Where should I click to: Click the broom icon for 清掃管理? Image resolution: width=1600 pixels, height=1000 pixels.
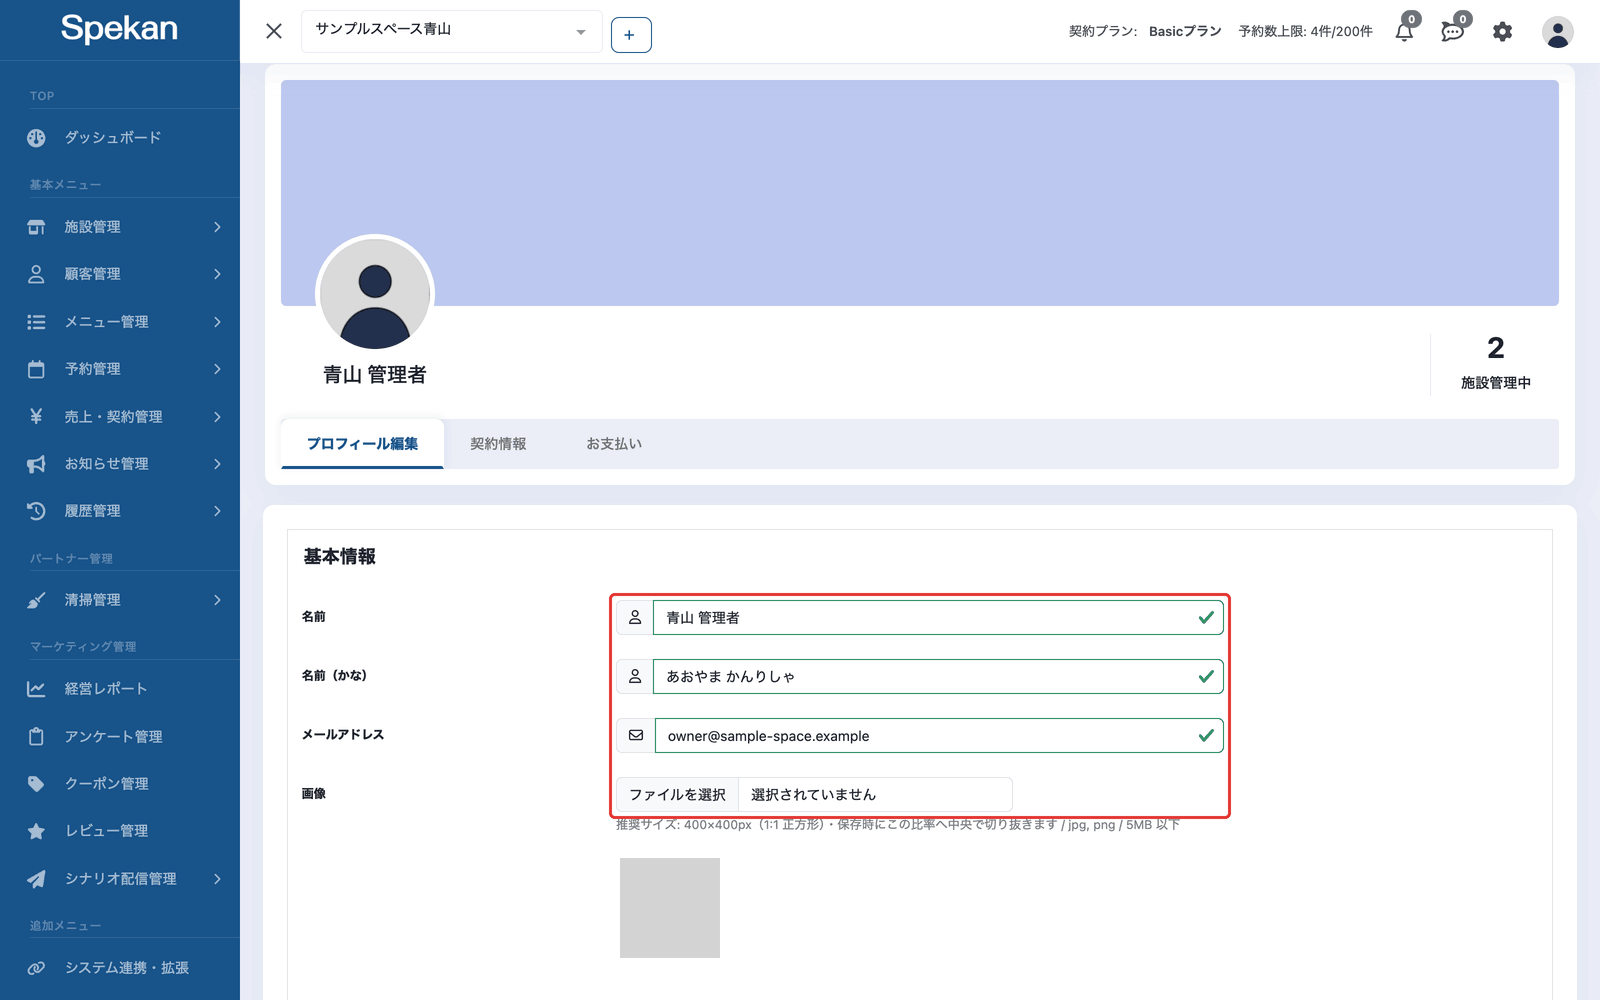point(36,600)
